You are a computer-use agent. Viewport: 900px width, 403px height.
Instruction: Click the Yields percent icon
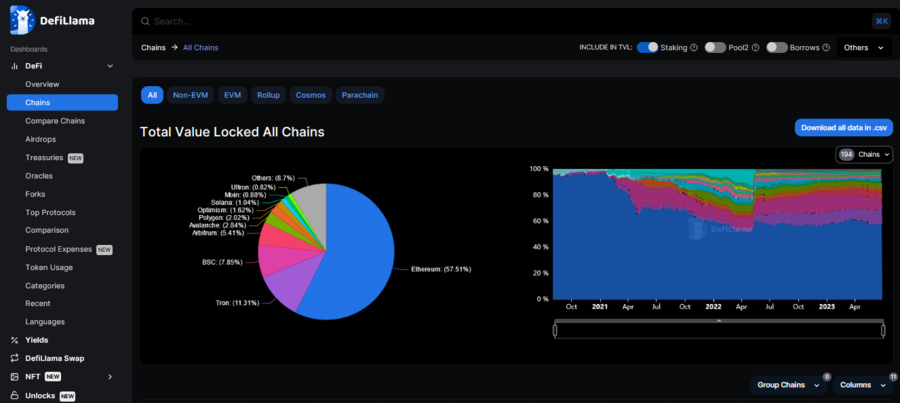(14, 340)
